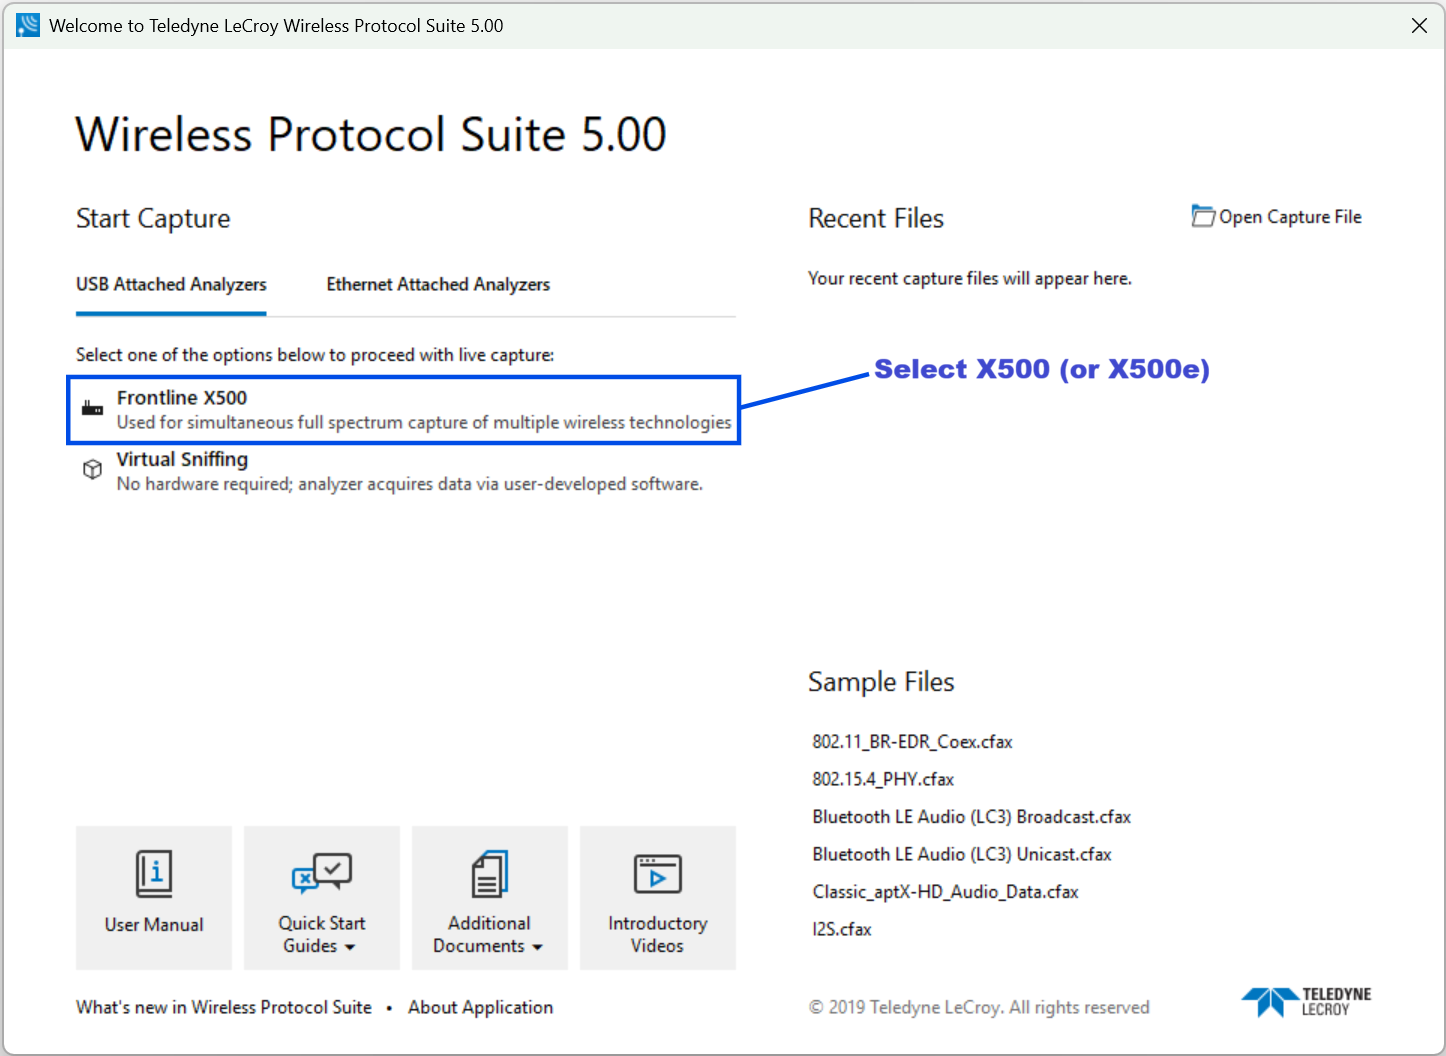Click the Additional Documents pages icon
The height and width of the screenshot is (1056, 1446).
tap(490, 874)
